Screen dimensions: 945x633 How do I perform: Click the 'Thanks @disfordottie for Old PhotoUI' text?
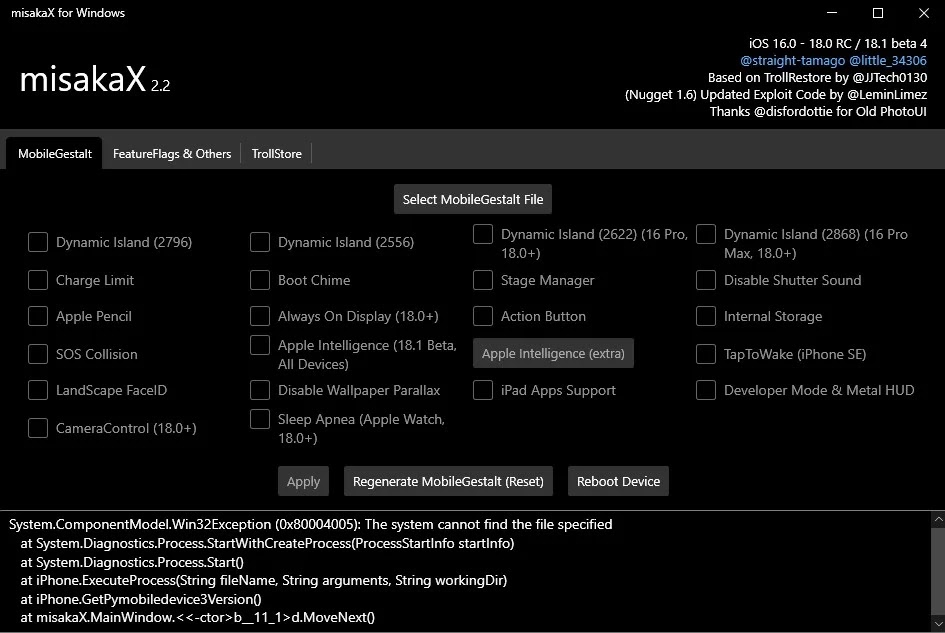[x=818, y=111]
